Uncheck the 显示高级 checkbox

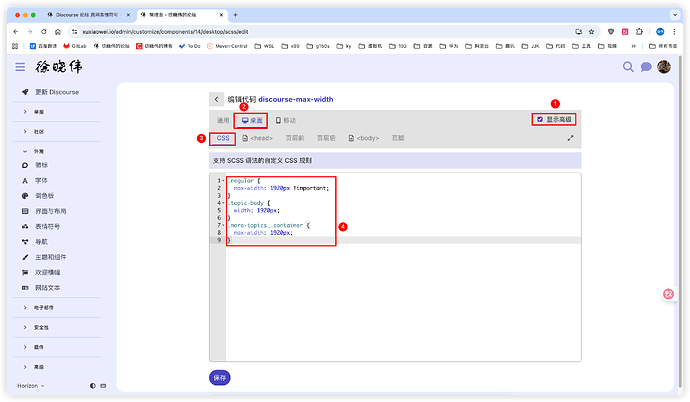point(540,119)
